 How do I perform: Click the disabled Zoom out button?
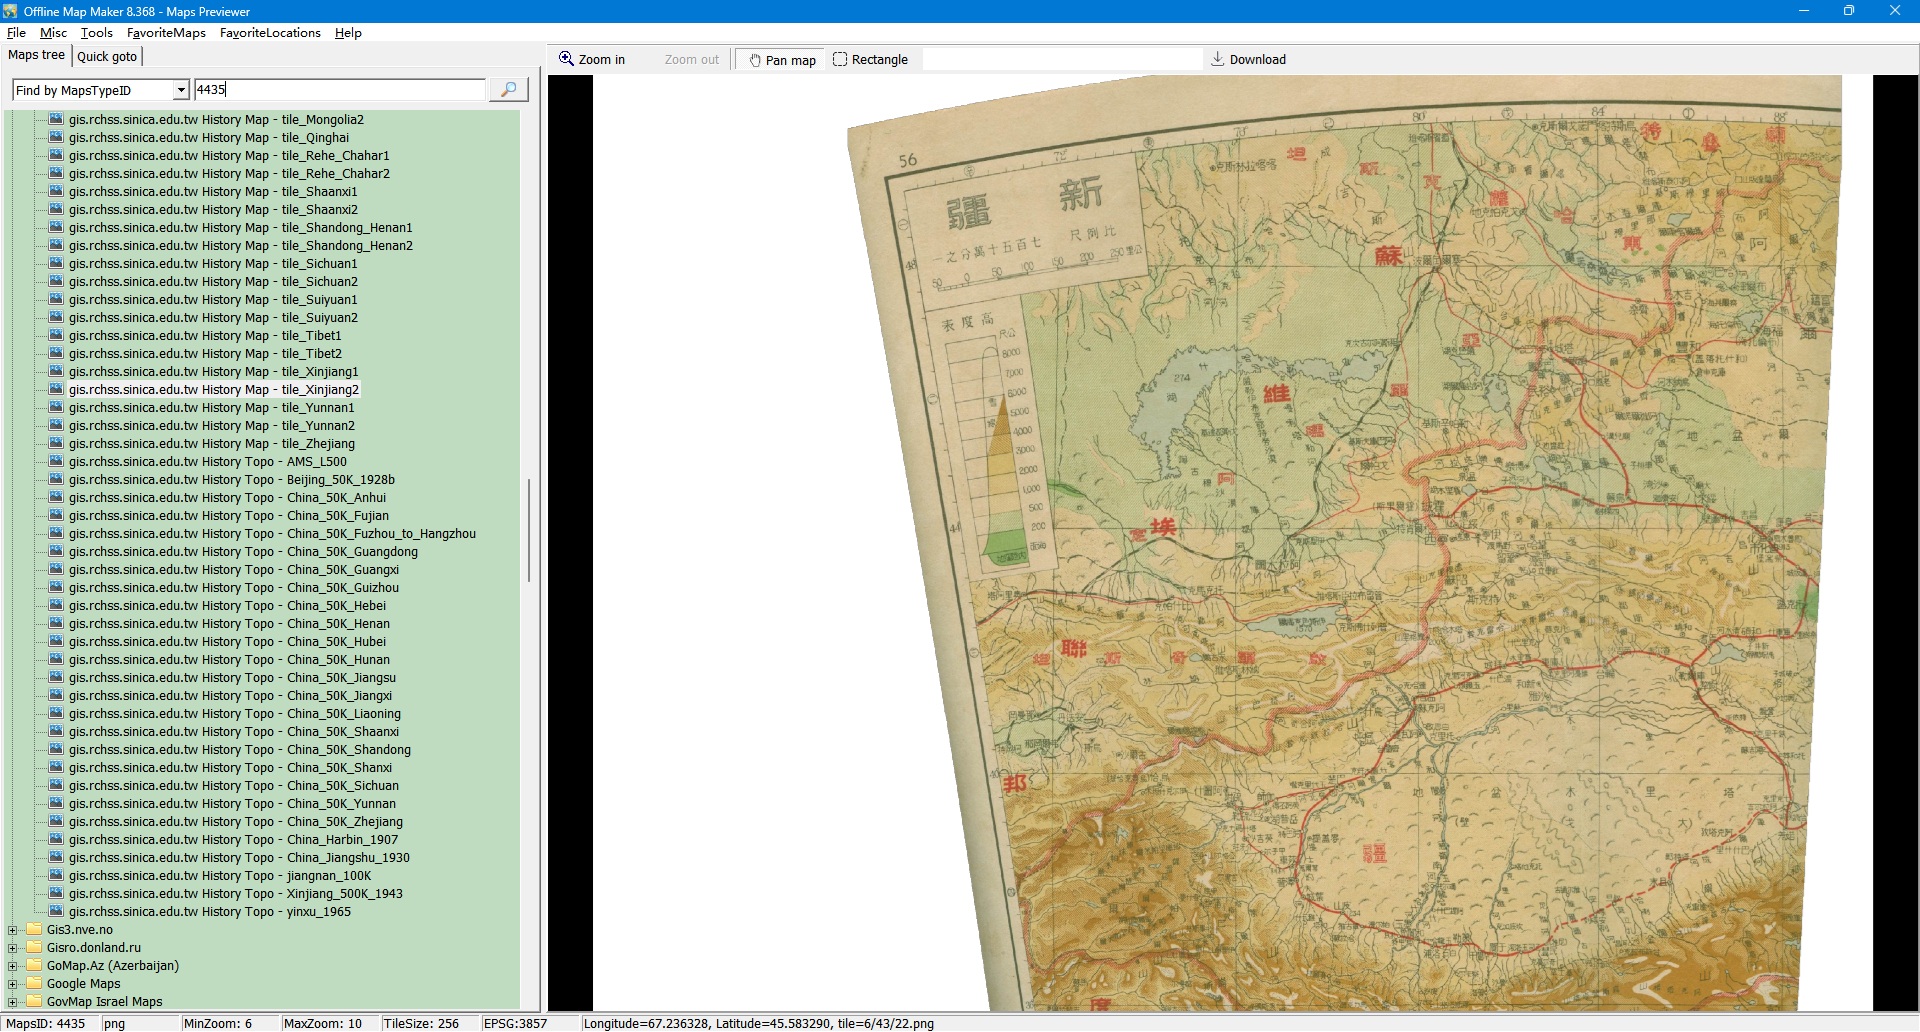pos(691,60)
